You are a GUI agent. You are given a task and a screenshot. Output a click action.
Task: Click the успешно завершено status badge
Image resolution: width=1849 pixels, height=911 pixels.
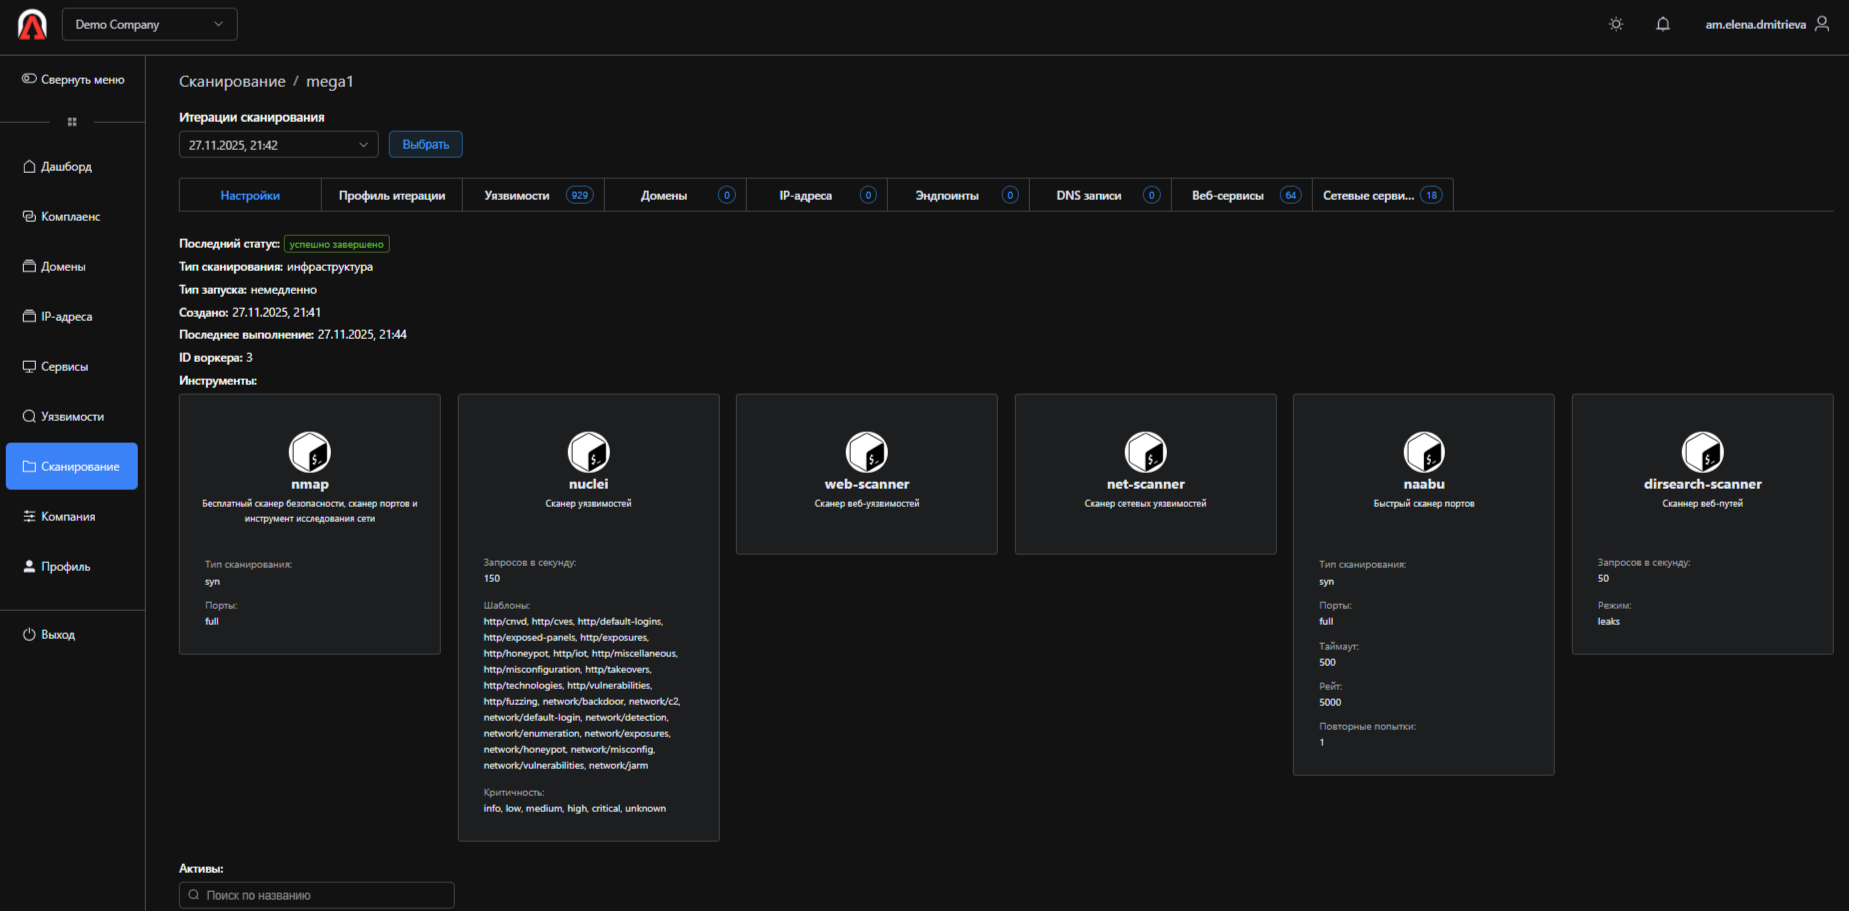point(337,244)
